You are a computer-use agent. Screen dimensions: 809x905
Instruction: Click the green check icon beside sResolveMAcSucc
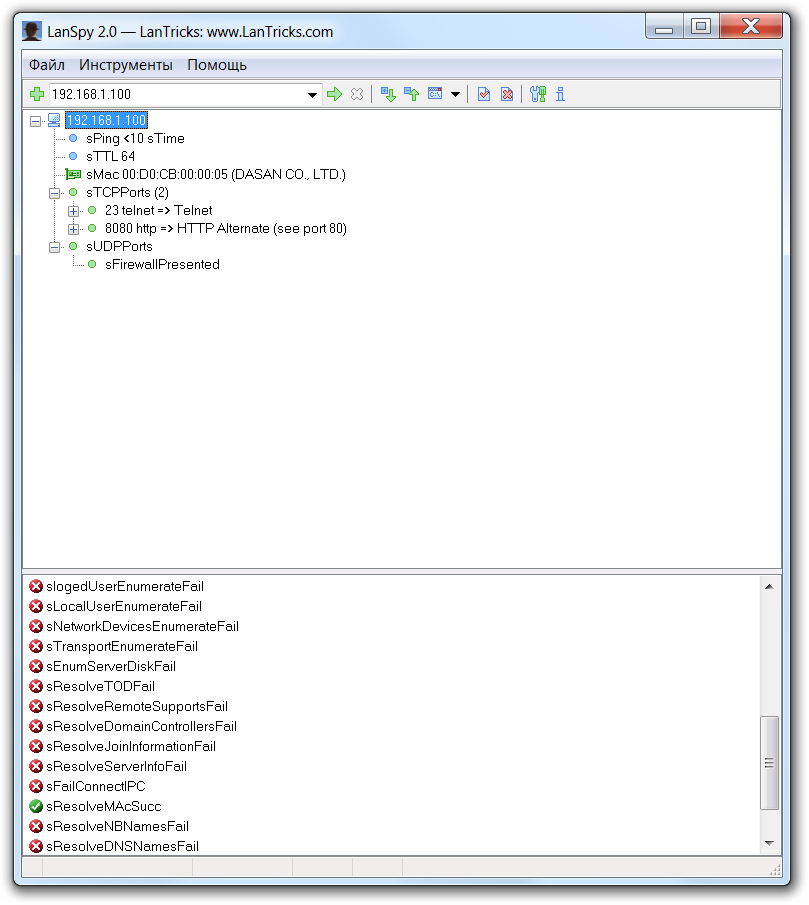coord(36,806)
